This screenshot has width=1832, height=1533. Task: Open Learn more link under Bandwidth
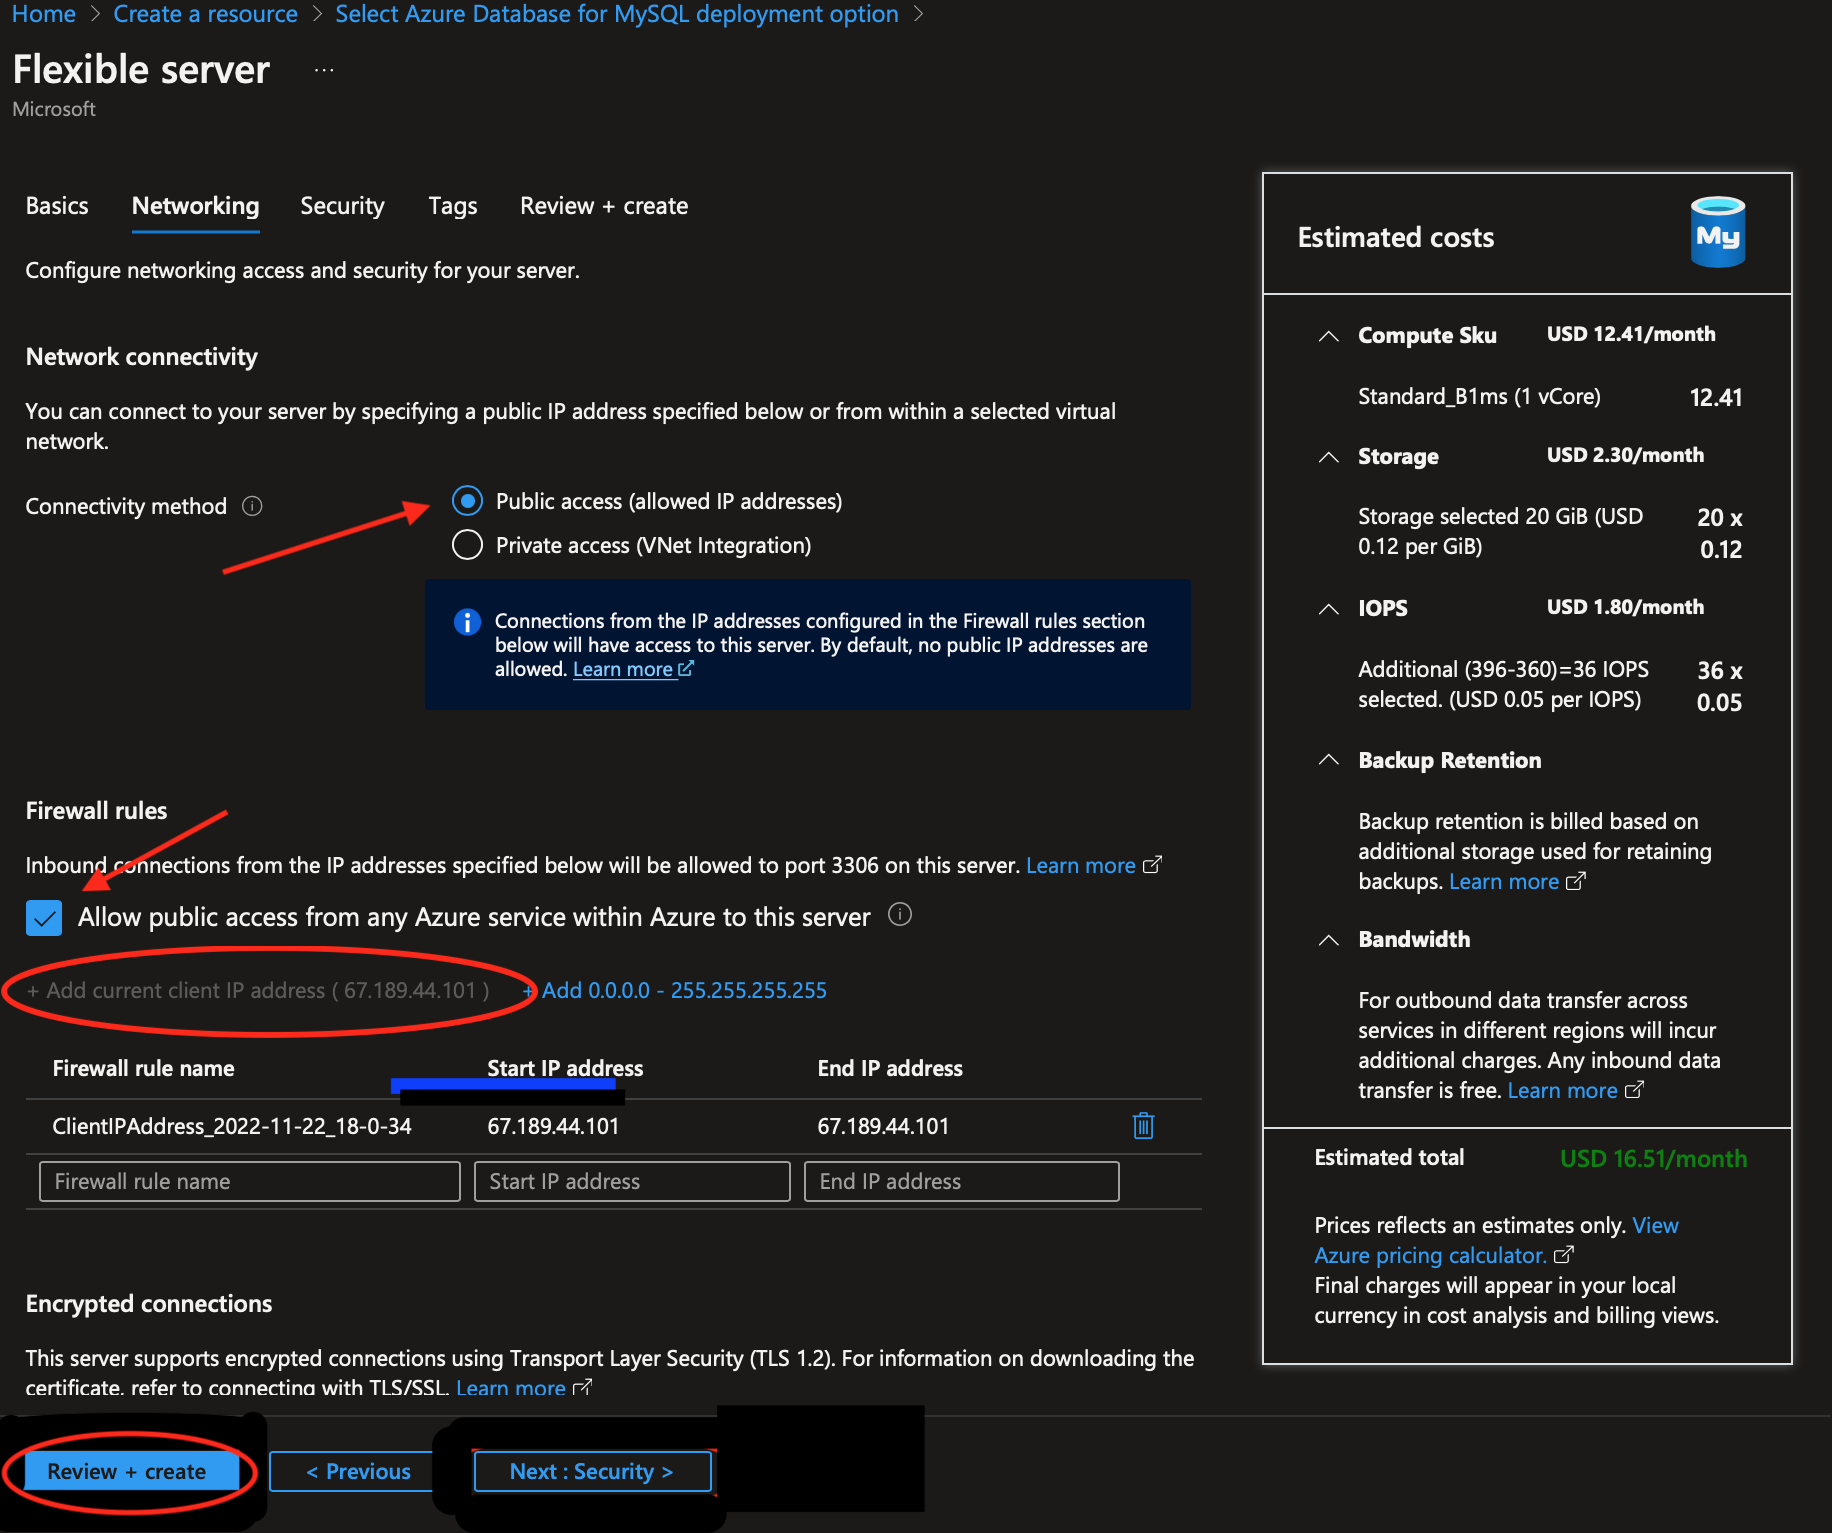[1574, 1090]
